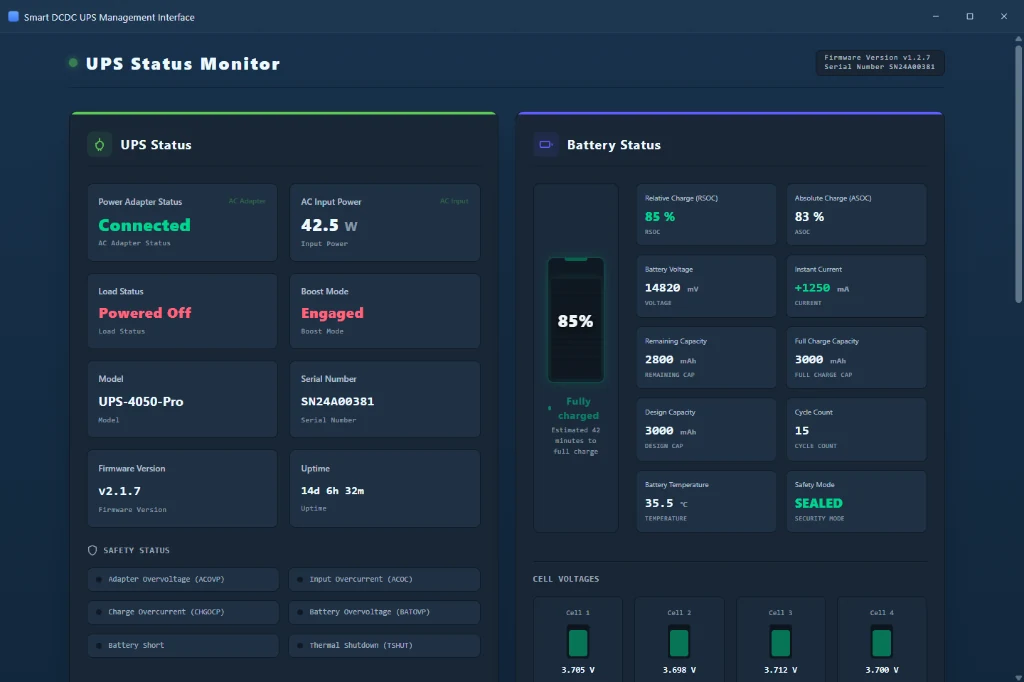Click the green "Connected" adapter status value

pyautogui.click(x=144, y=225)
